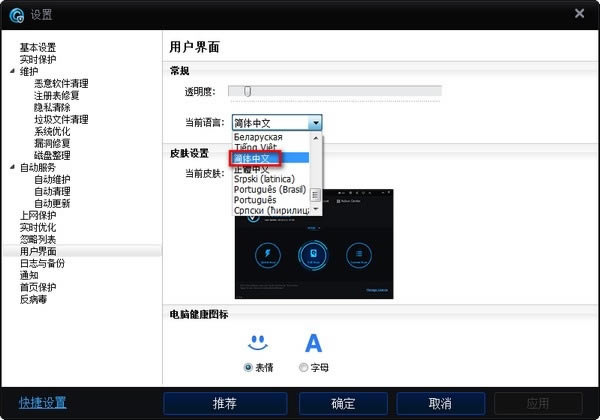This screenshot has width=600, height=420.
Task: Choose the 字母 radio button
Action: (x=303, y=367)
